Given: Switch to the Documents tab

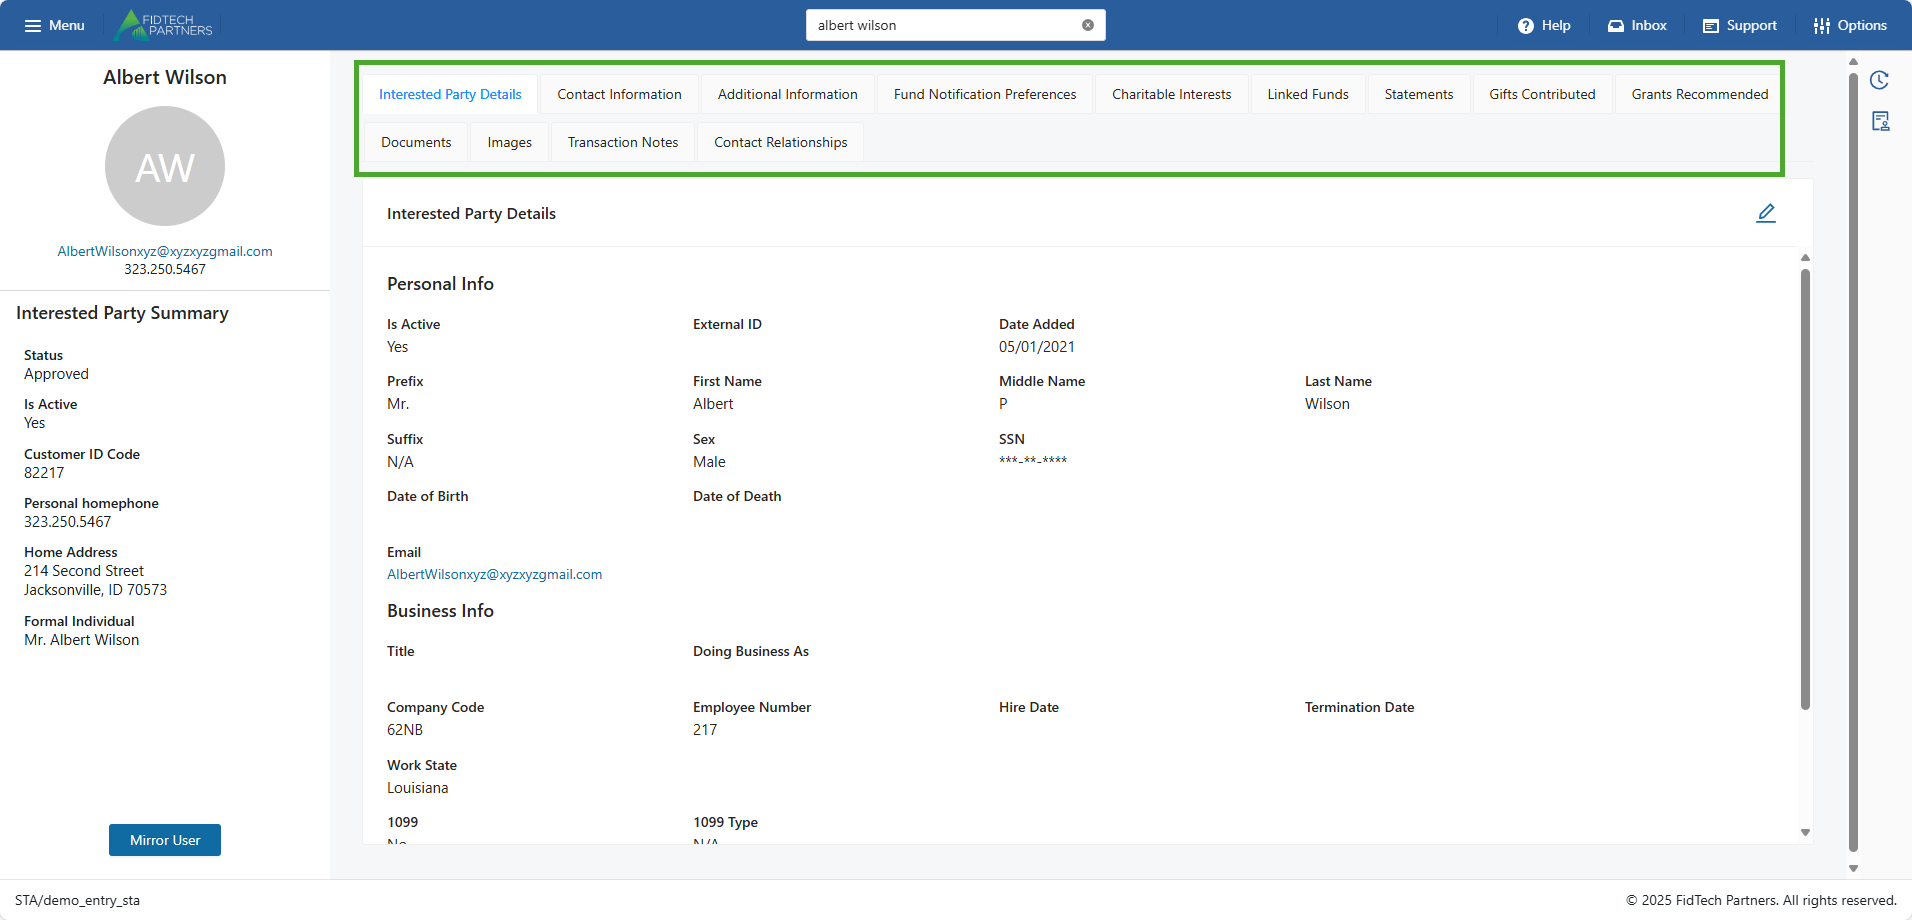Looking at the screenshot, I should [416, 142].
